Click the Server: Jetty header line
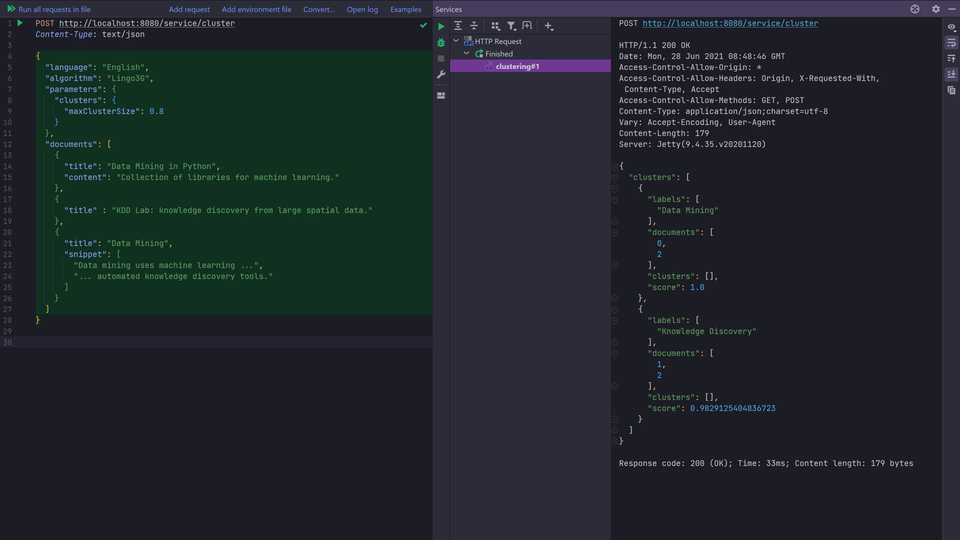Screen dimensions: 960x540 (x=692, y=144)
